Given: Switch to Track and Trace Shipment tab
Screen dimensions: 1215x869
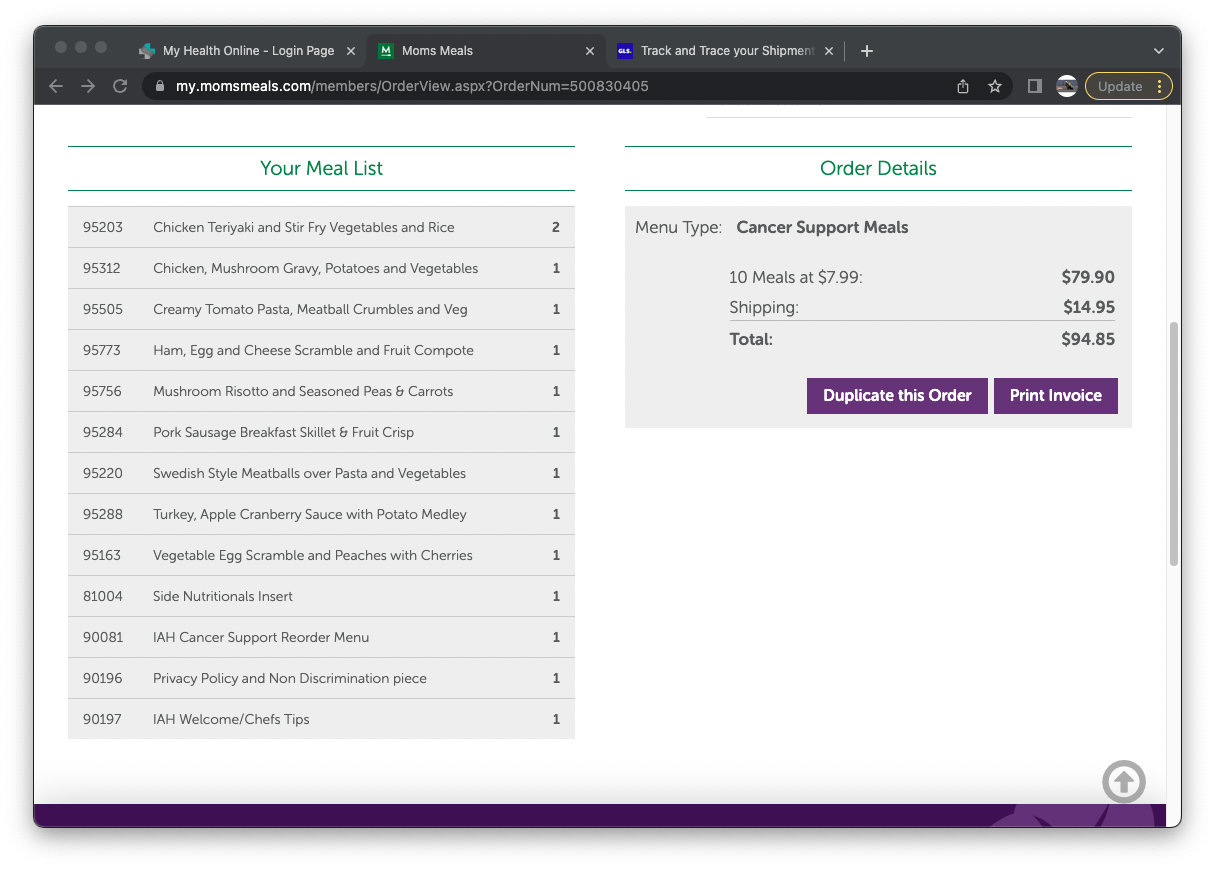Looking at the screenshot, I should (726, 51).
